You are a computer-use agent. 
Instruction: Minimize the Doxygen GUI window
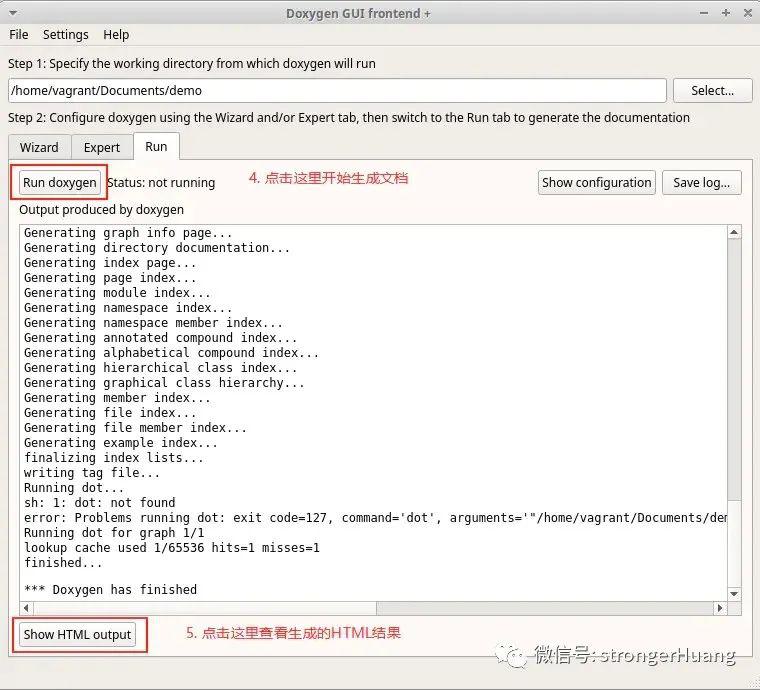click(x=704, y=13)
